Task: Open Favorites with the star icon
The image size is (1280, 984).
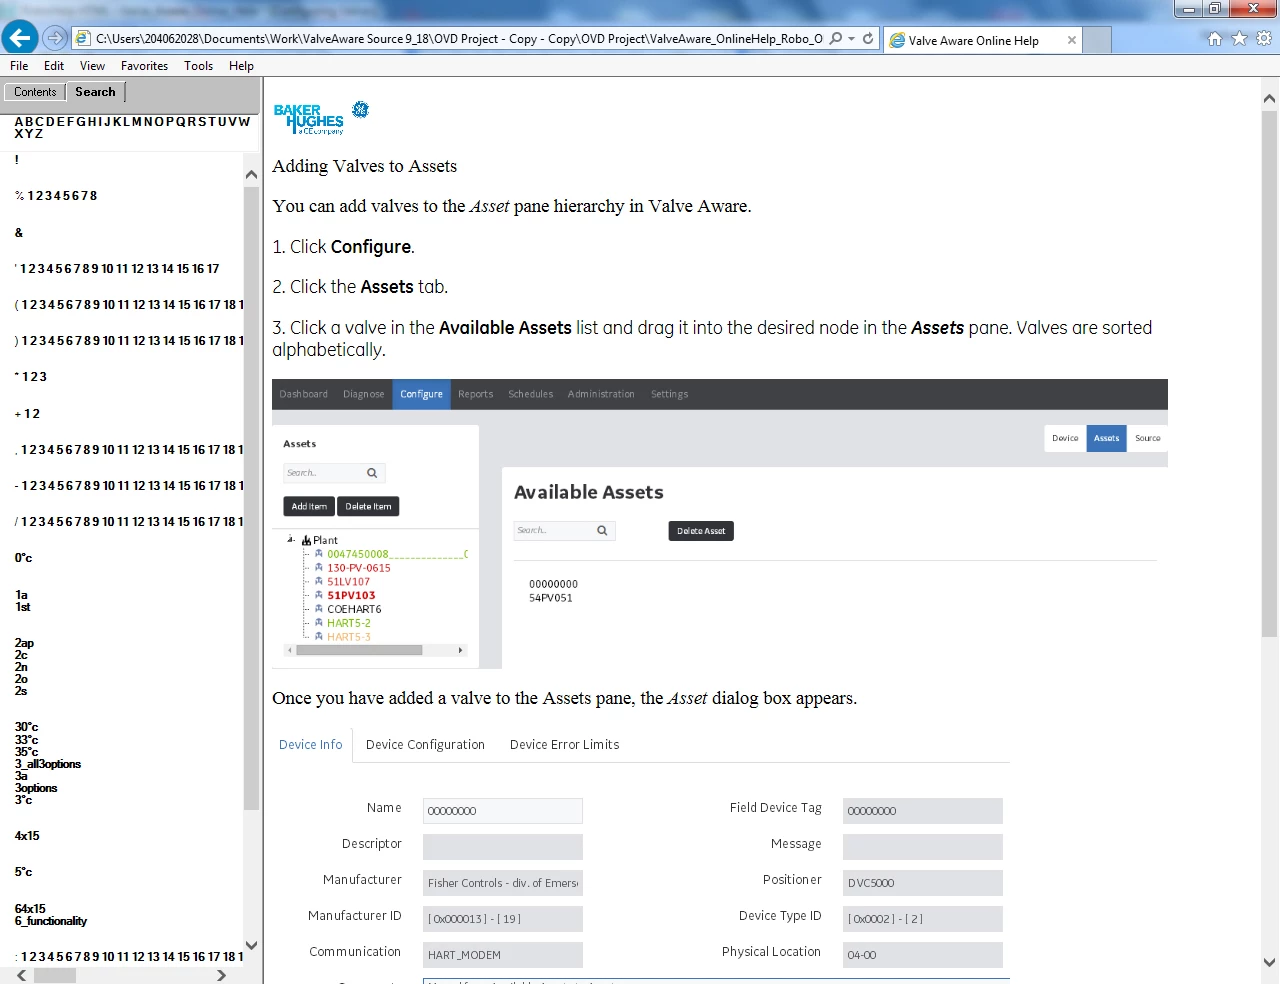Action: [1240, 39]
